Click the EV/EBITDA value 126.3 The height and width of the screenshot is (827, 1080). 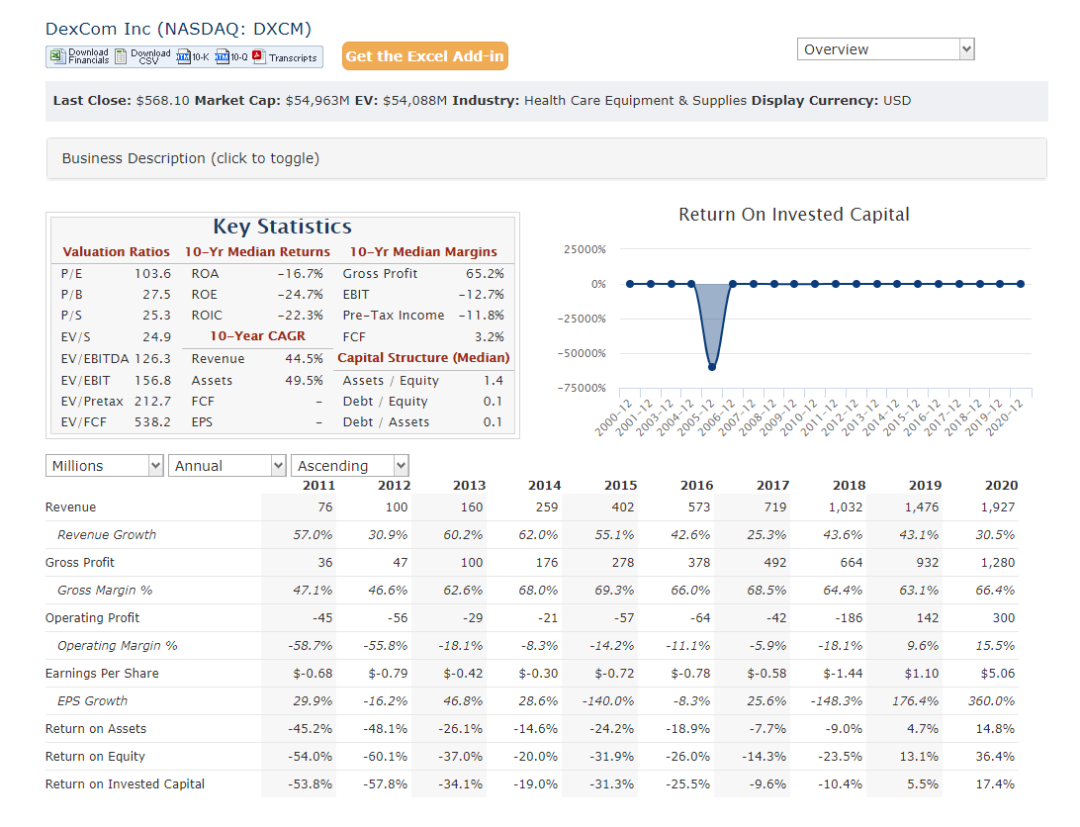click(x=152, y=359)
